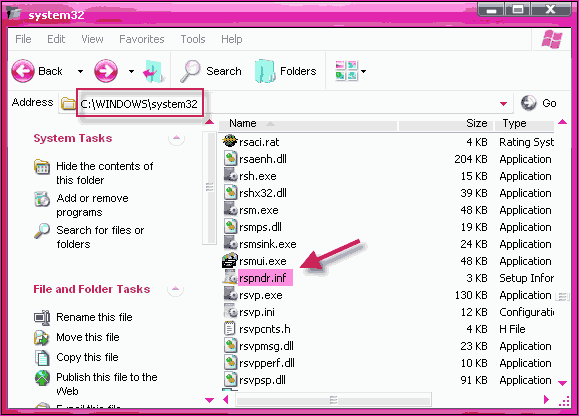Viewport: 579px width, 416px height.
Task: Go up one folder level icon
Action: [153, 71]
